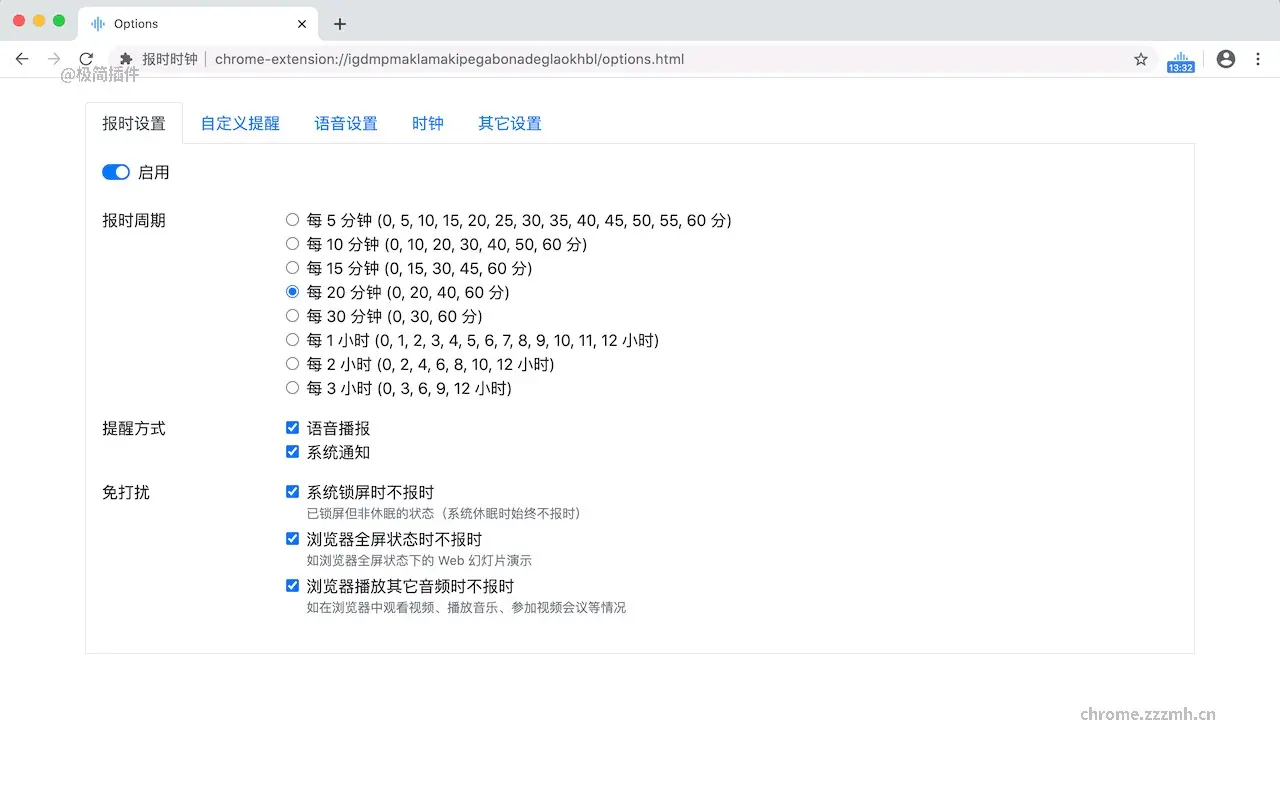Bookmark the page with the star icon

point(1140,59)
